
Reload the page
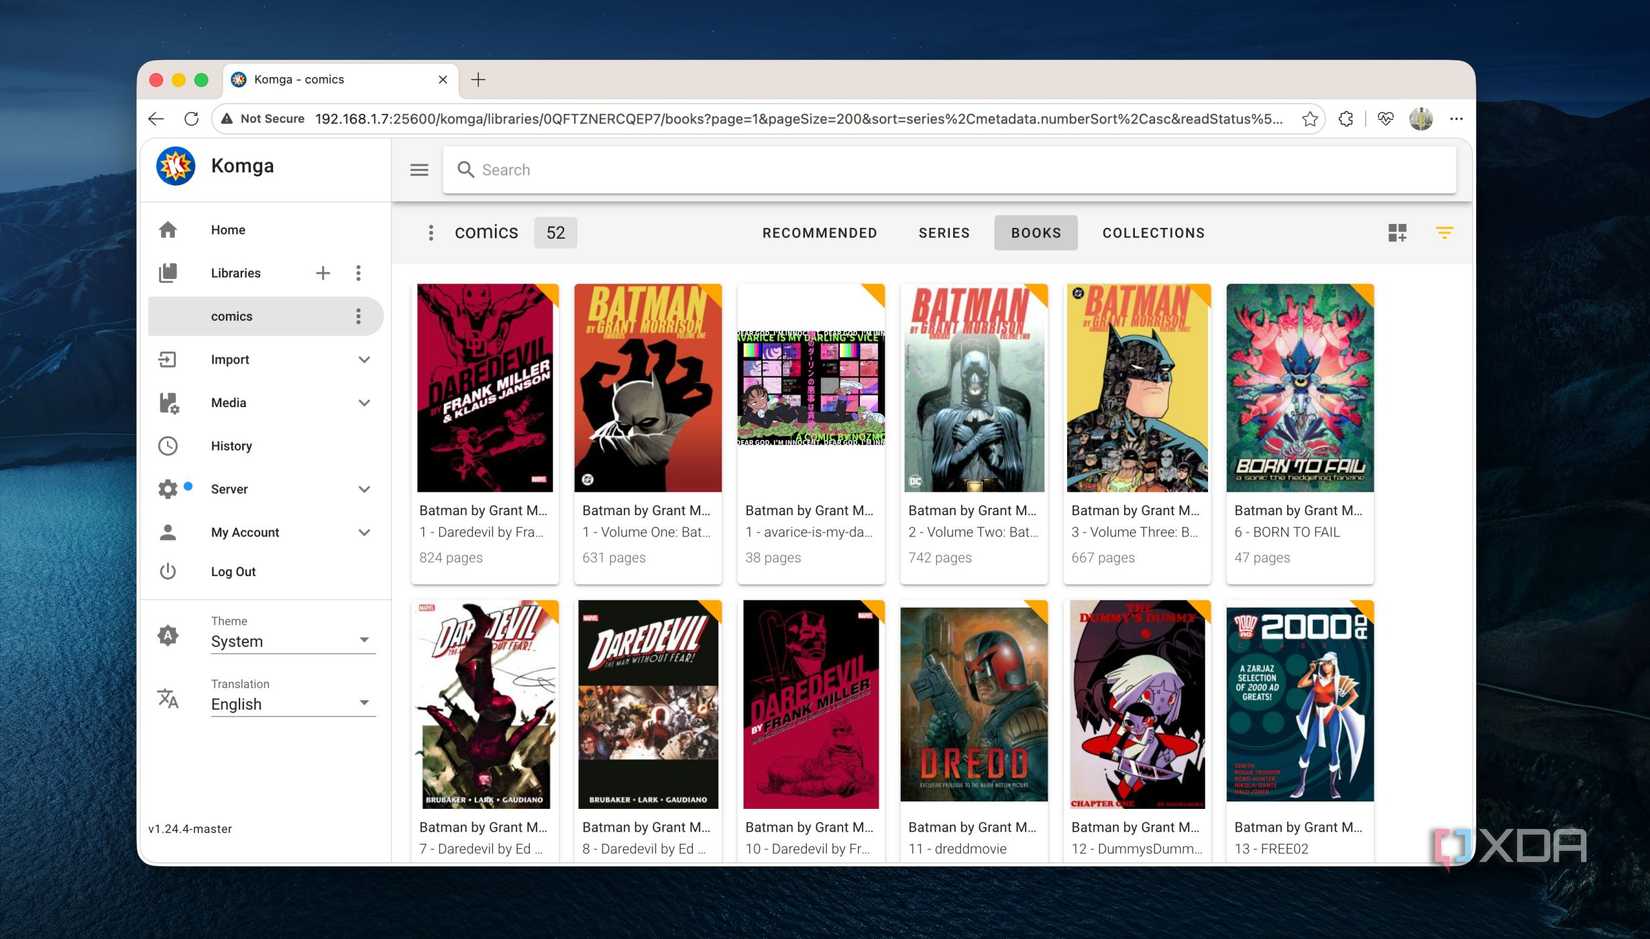coord(191,119)
